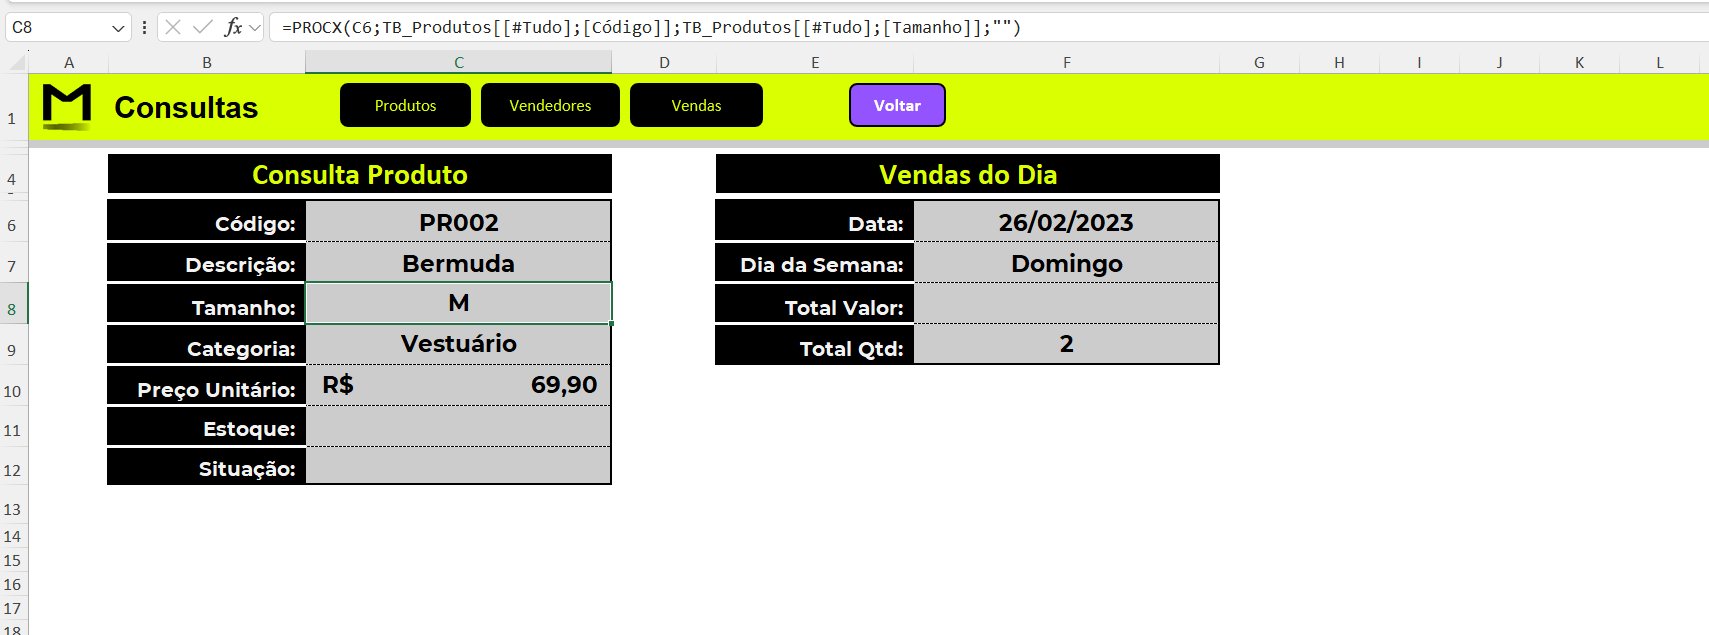
Task: Click the M logo next to Consultas
Action: pyautogui.click(x=67, y=106)
